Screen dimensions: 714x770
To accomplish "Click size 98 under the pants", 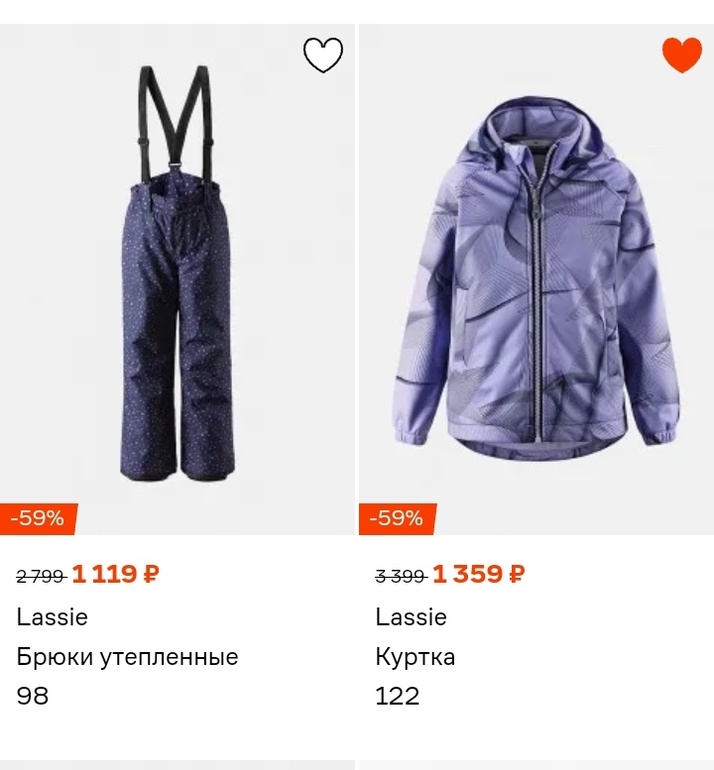I will [33, 696].
